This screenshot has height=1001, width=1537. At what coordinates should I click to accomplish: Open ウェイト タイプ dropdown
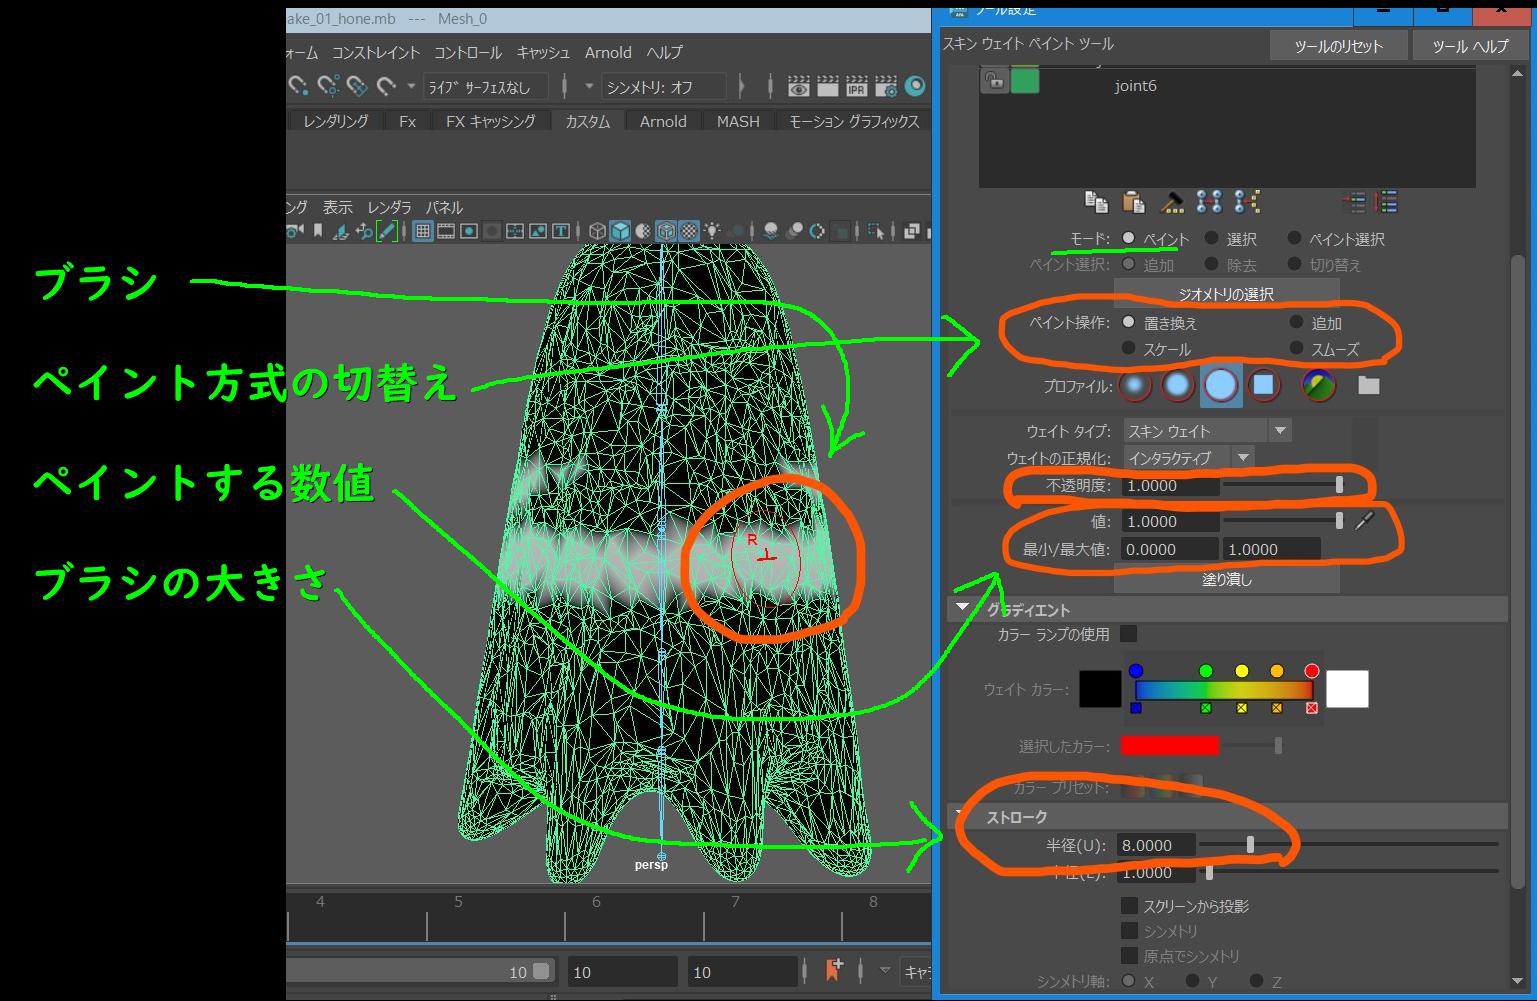coord(1207,431)
